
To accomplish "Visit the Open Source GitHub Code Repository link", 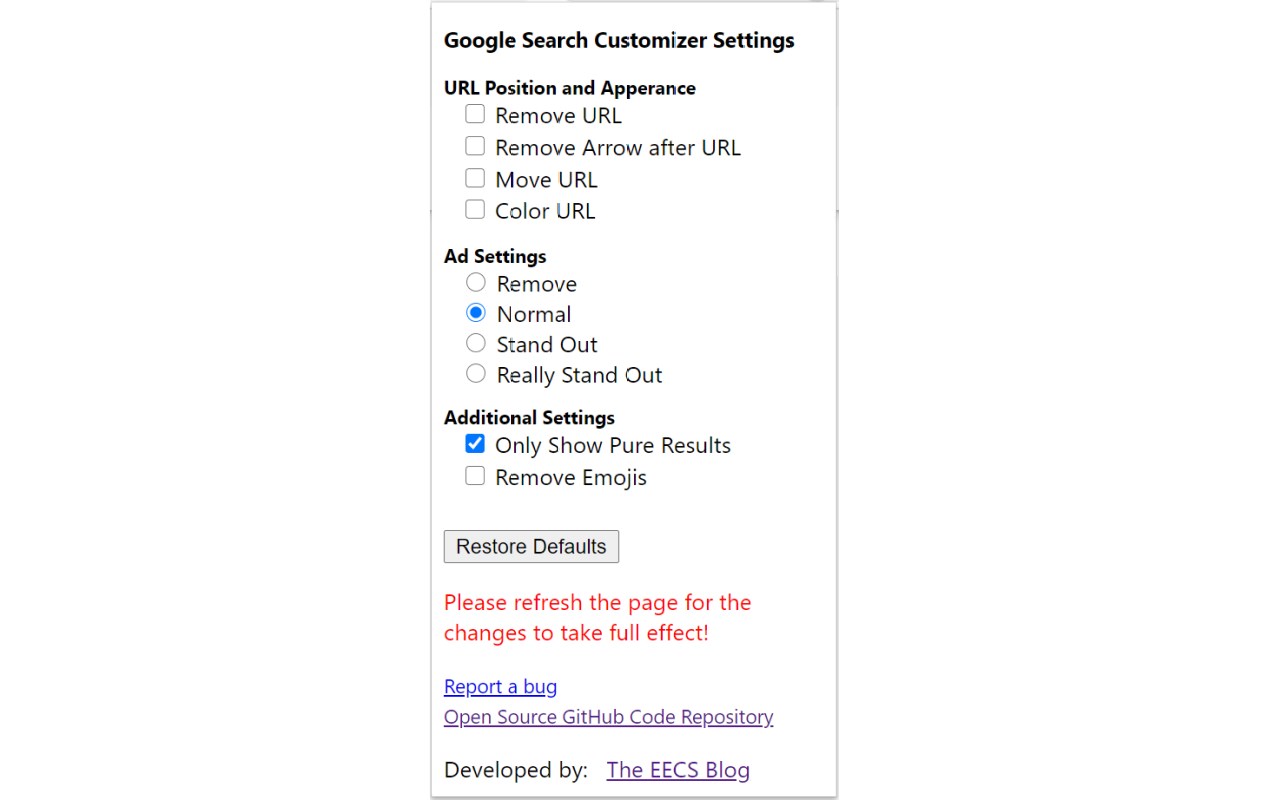I will pyautogui.click(x=608, y=717).
